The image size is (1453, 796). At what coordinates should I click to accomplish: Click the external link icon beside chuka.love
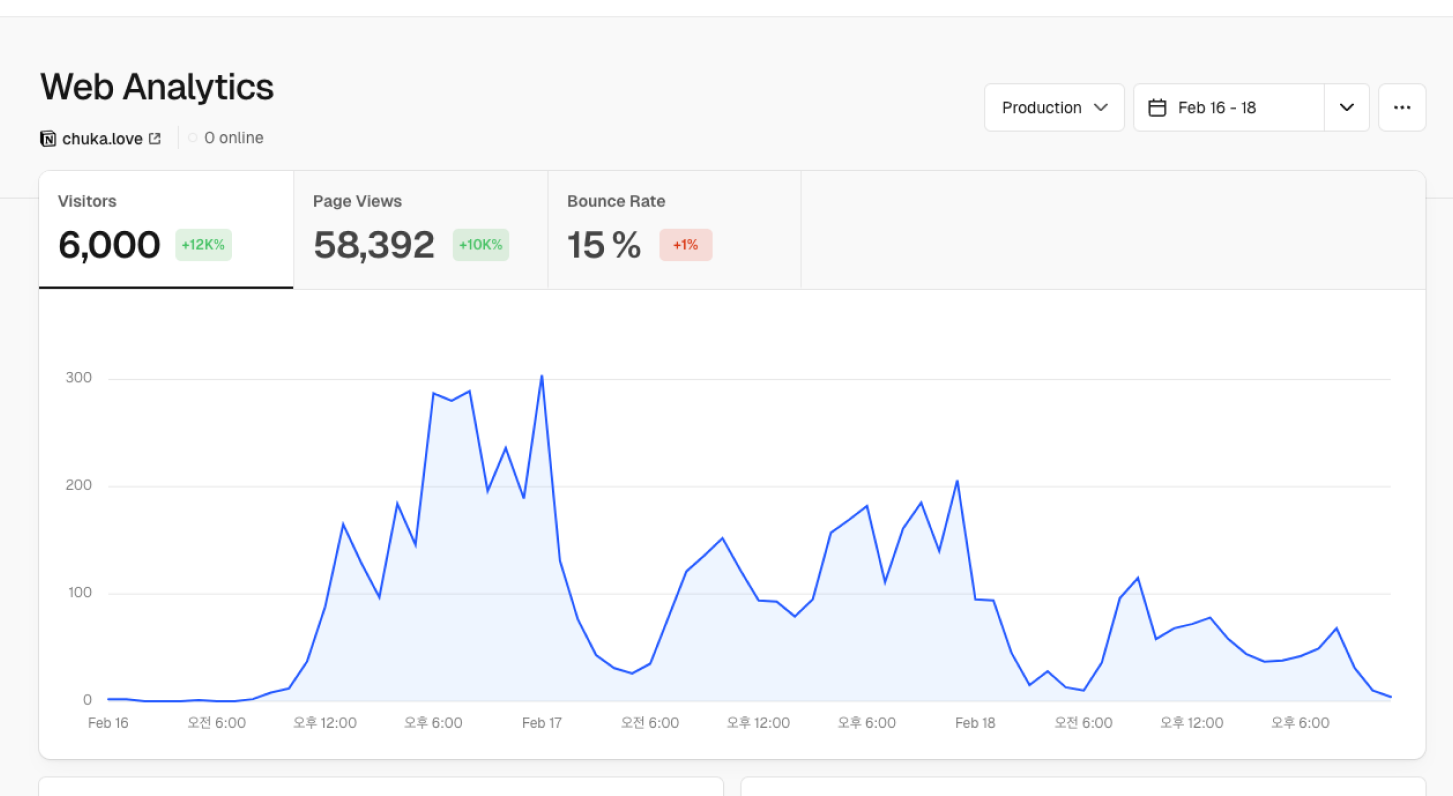pyautogui.click(x=154, y=139)
